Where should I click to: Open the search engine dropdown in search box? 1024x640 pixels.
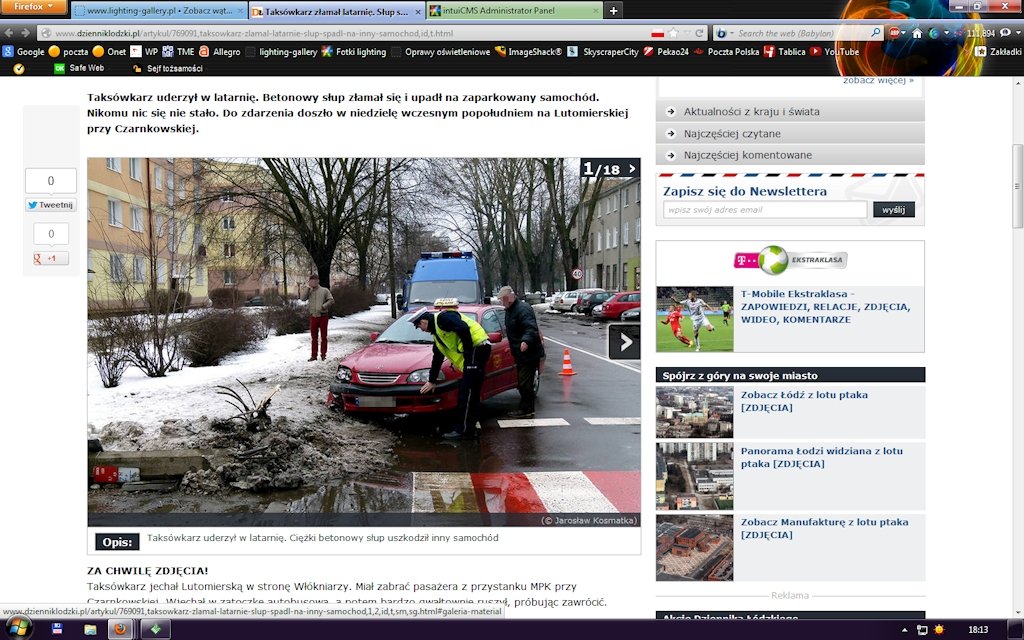(724, 33)
